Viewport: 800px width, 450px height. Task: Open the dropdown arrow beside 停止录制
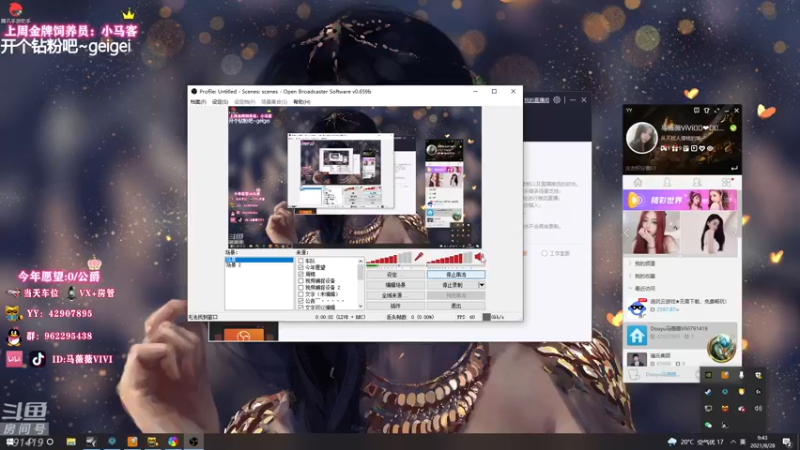pos(482,285)
